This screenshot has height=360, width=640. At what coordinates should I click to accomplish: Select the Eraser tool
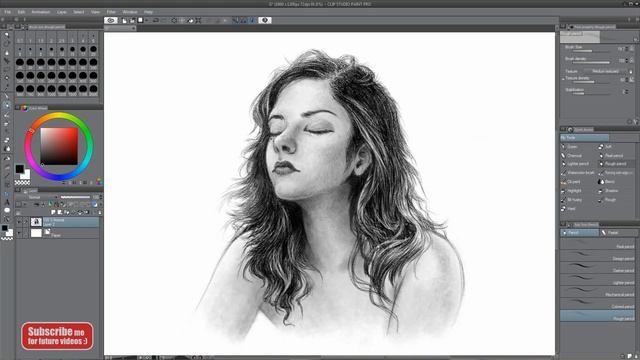[x=7, y=140]
